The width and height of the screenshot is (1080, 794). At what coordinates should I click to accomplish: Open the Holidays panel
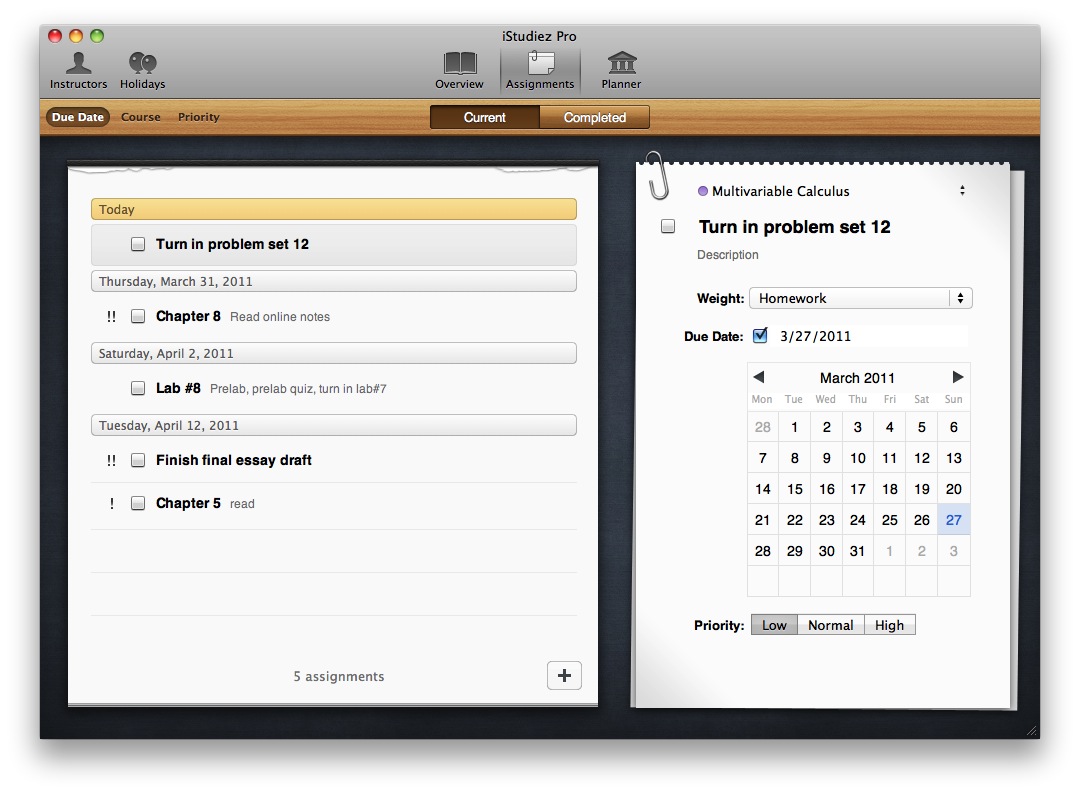coord(142,68)
